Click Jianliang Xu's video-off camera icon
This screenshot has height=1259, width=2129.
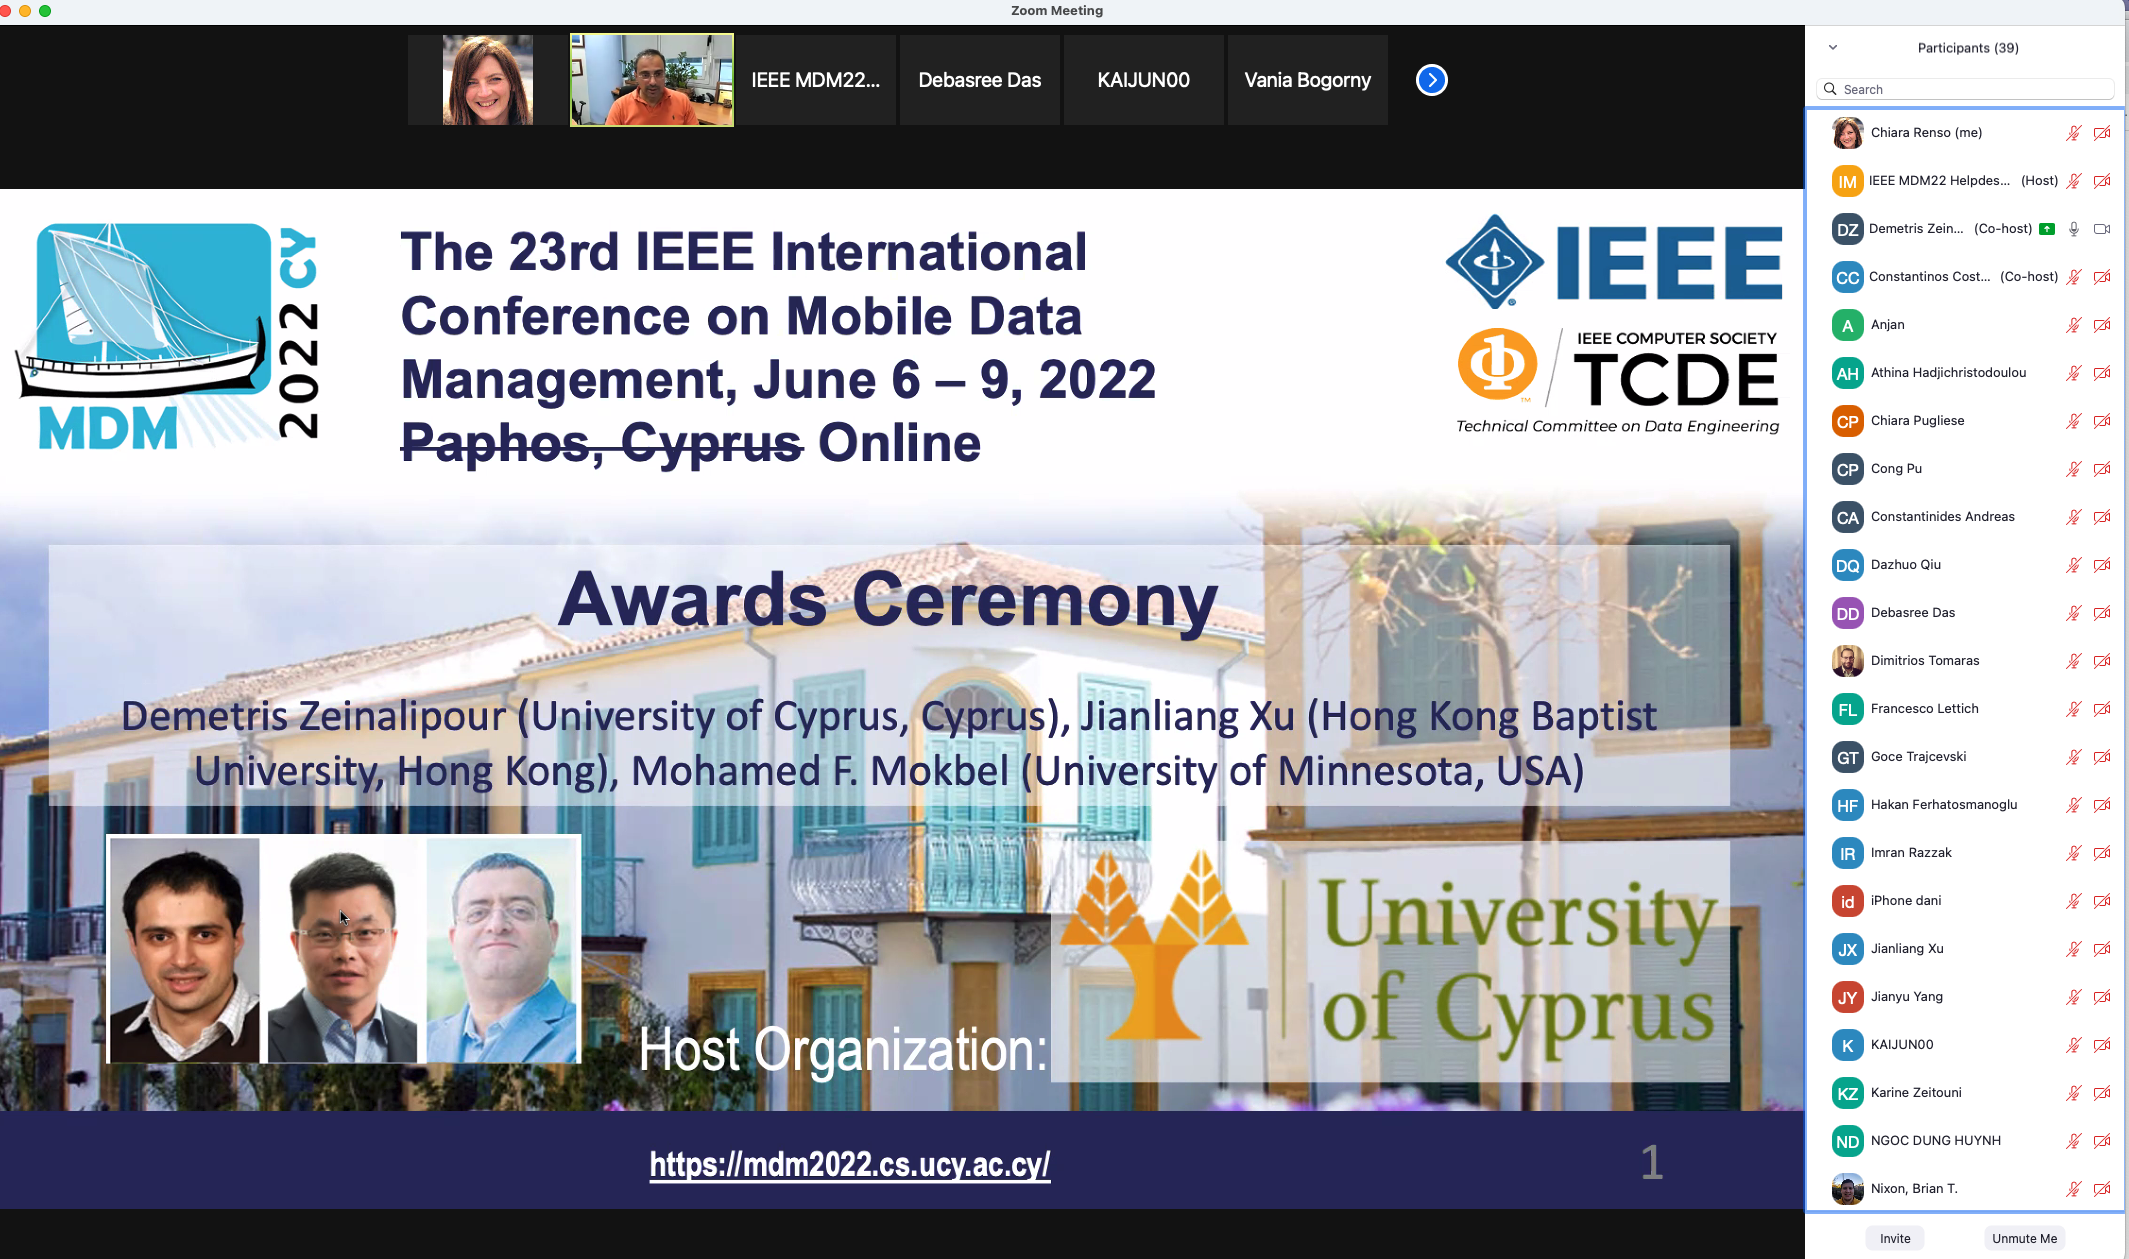[2102, 949]
